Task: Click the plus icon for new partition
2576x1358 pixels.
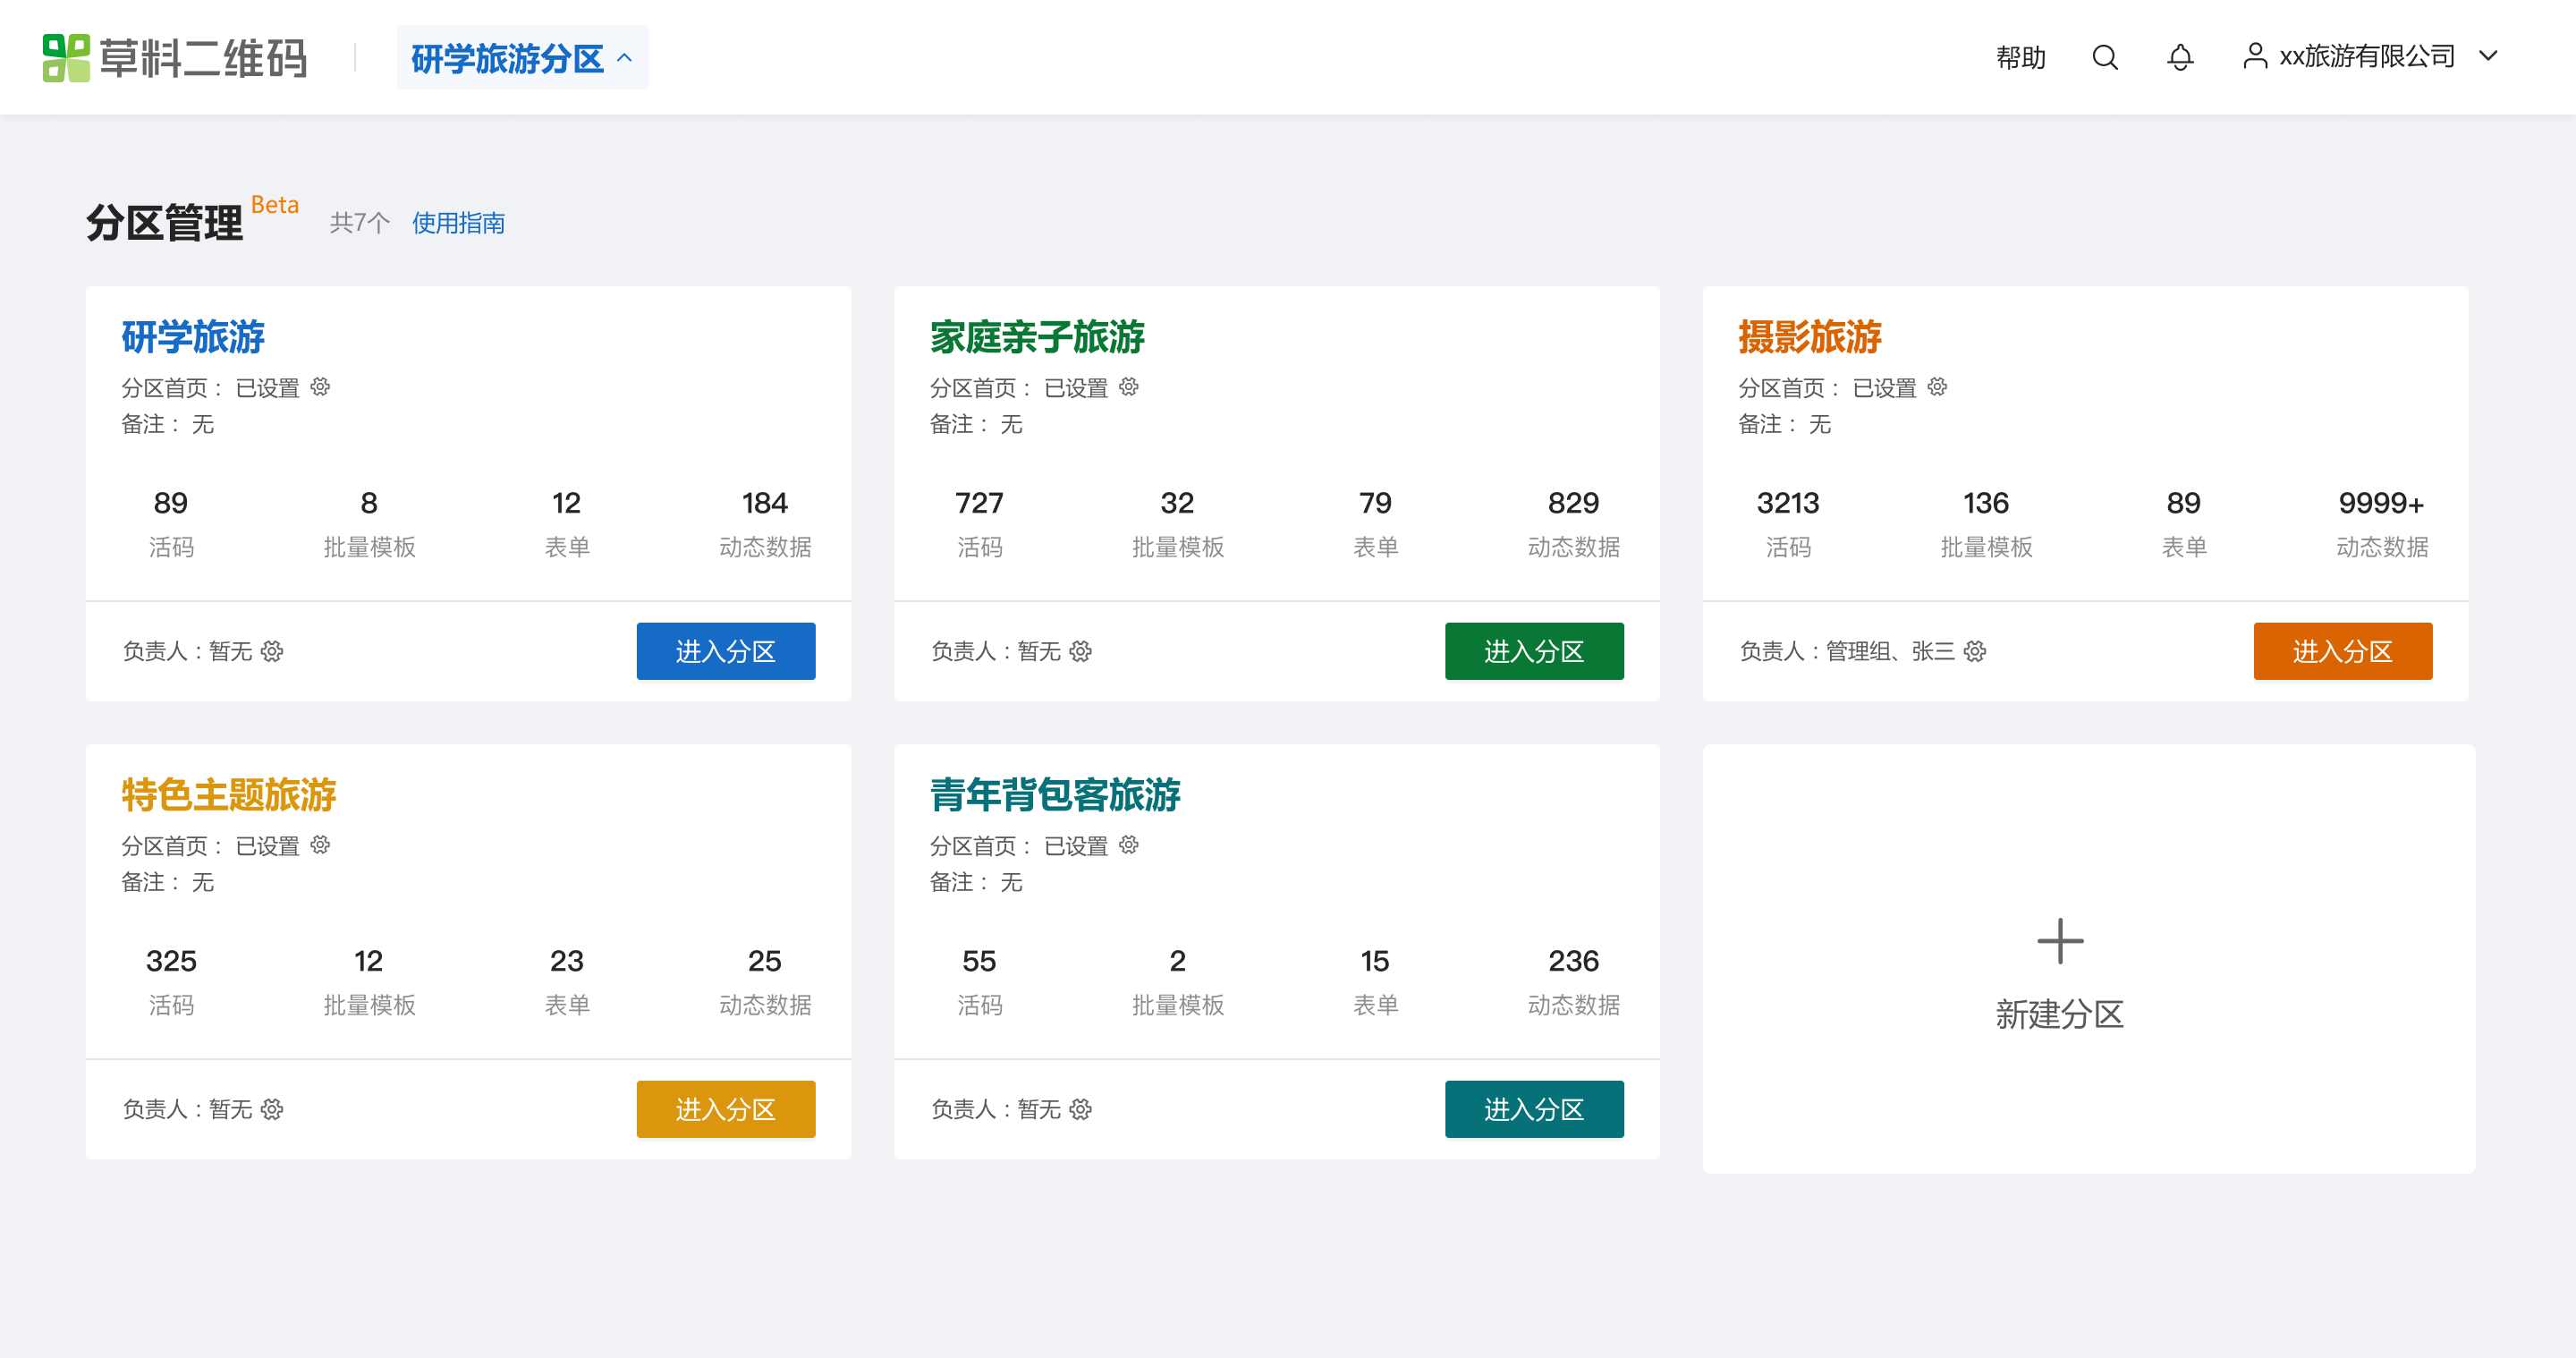Action: coord(2060,941)
